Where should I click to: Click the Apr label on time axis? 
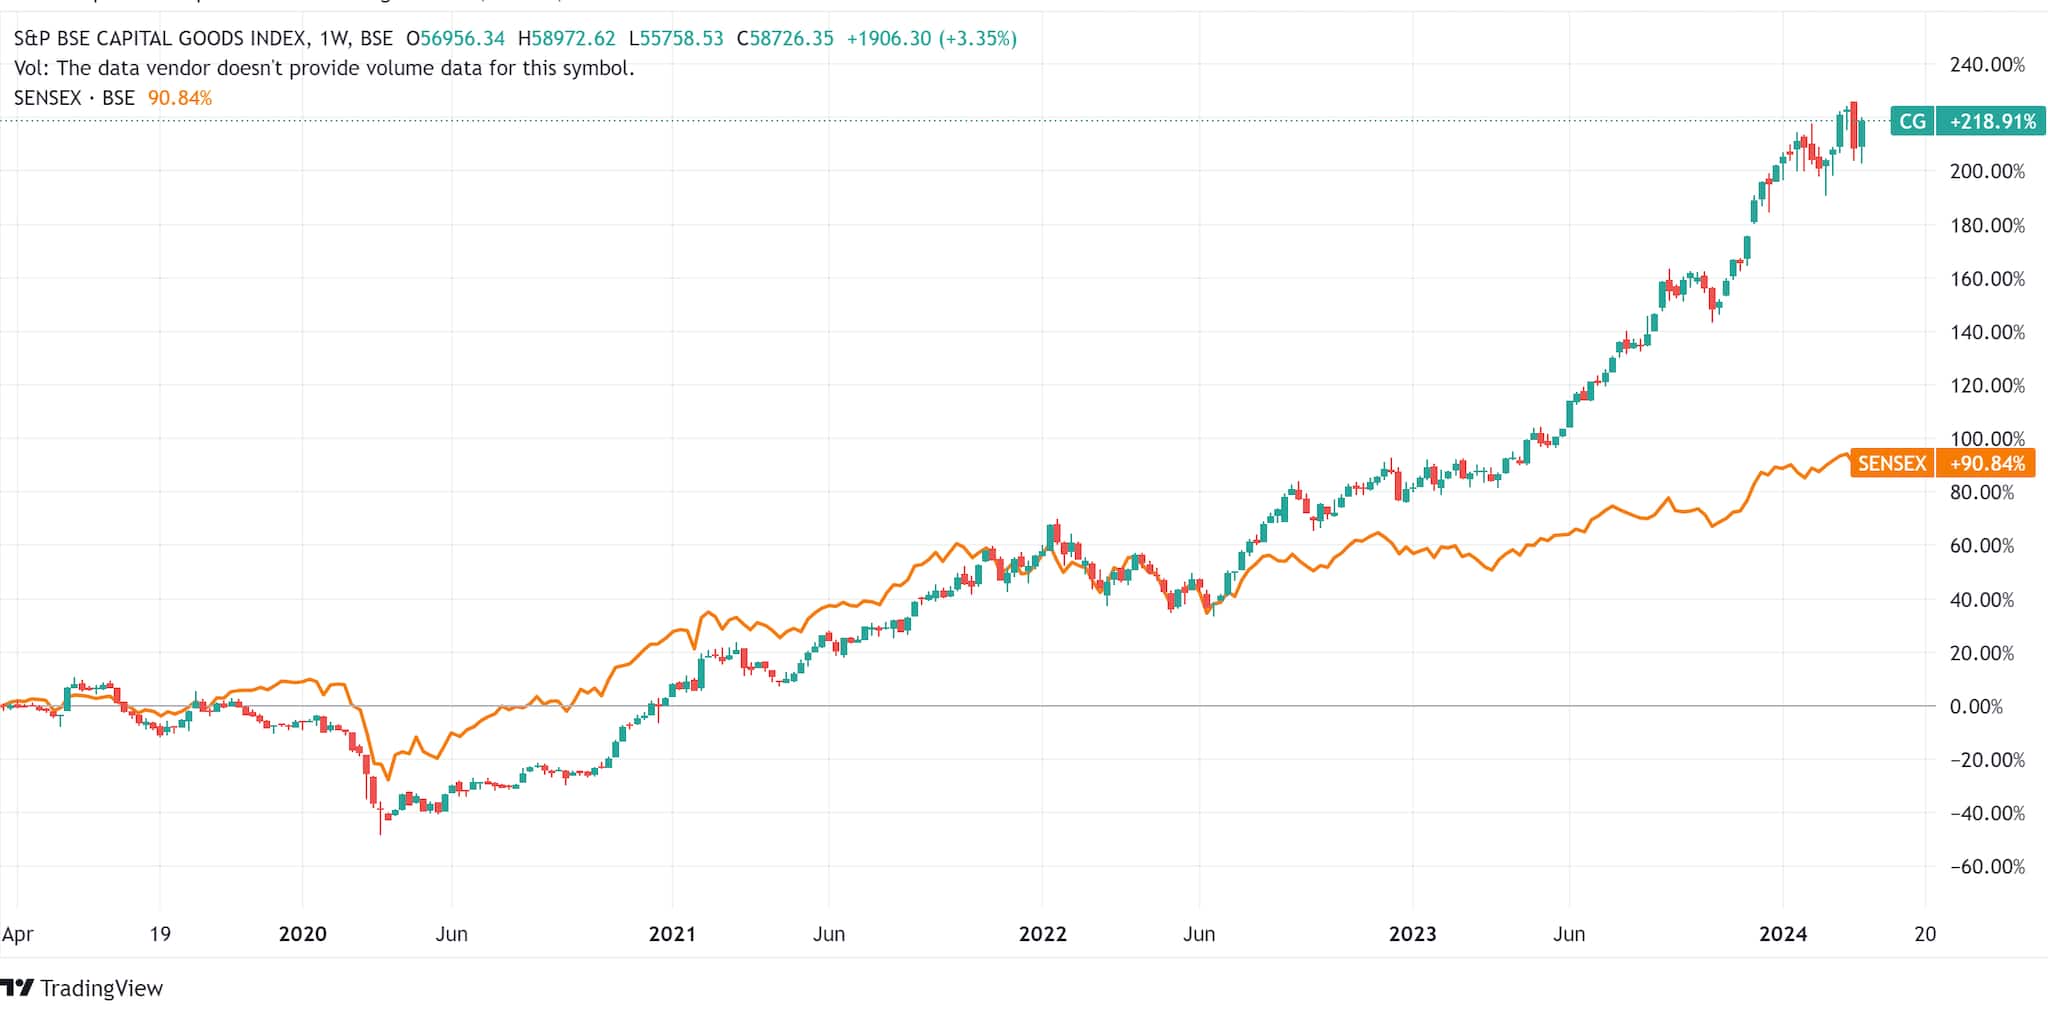click(17, 934)
